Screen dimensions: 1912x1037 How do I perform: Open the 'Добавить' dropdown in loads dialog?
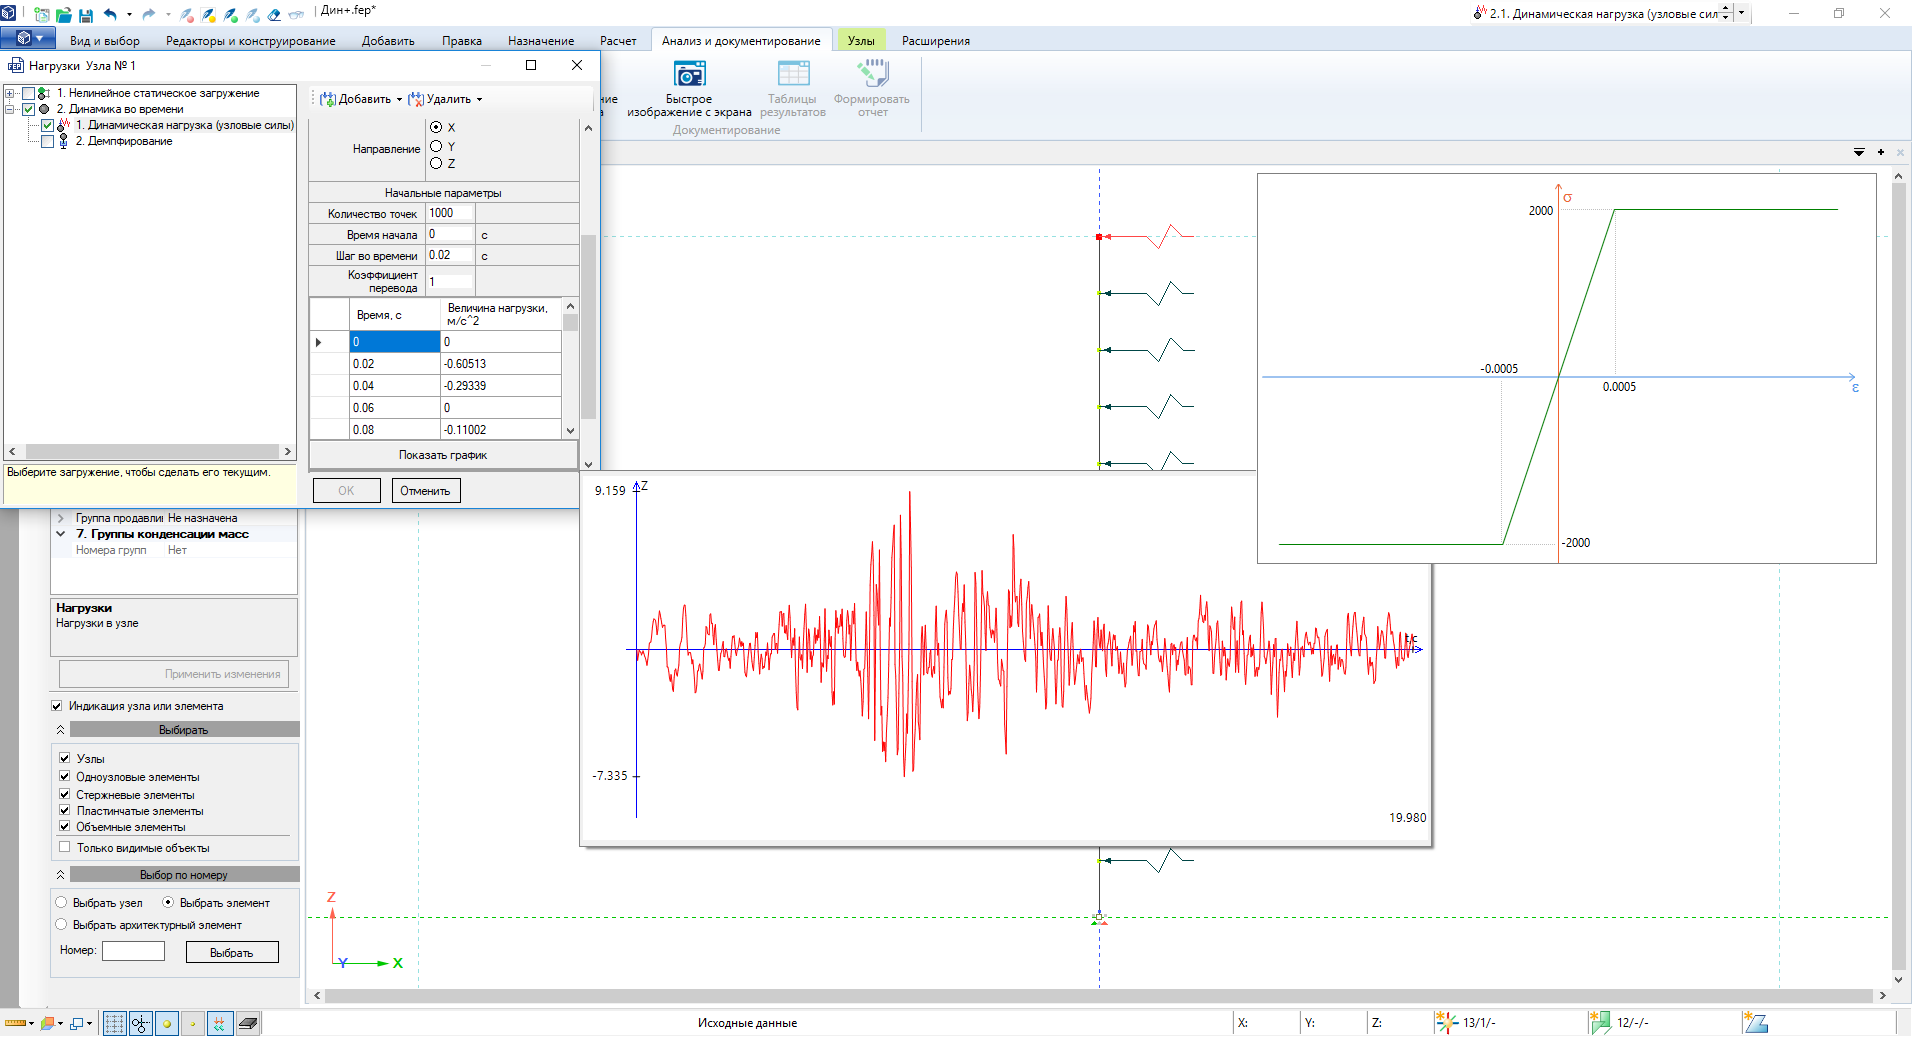point(361,99)
